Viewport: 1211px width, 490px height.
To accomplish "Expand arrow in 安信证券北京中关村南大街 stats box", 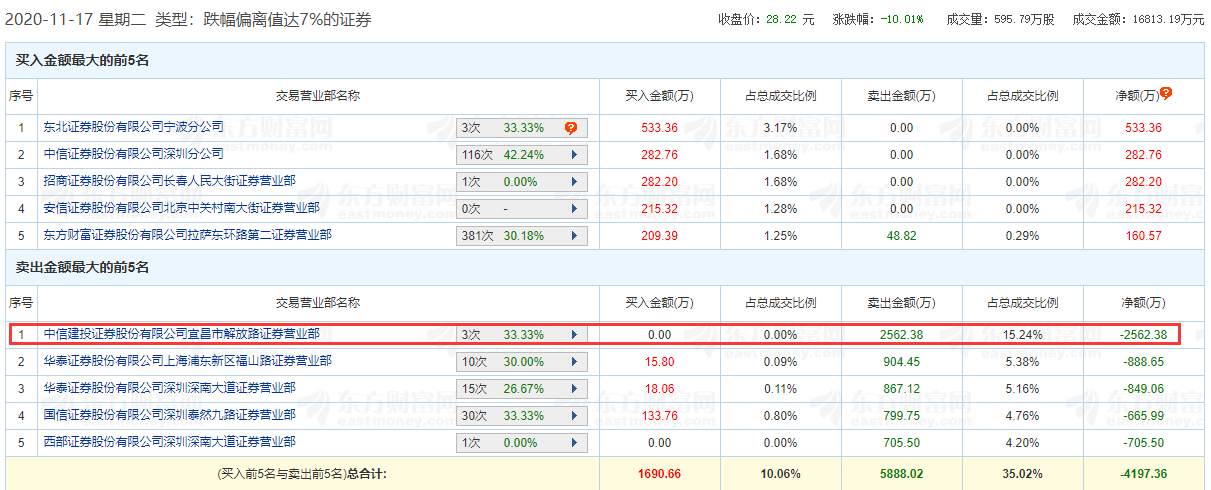I will point(574,209).
